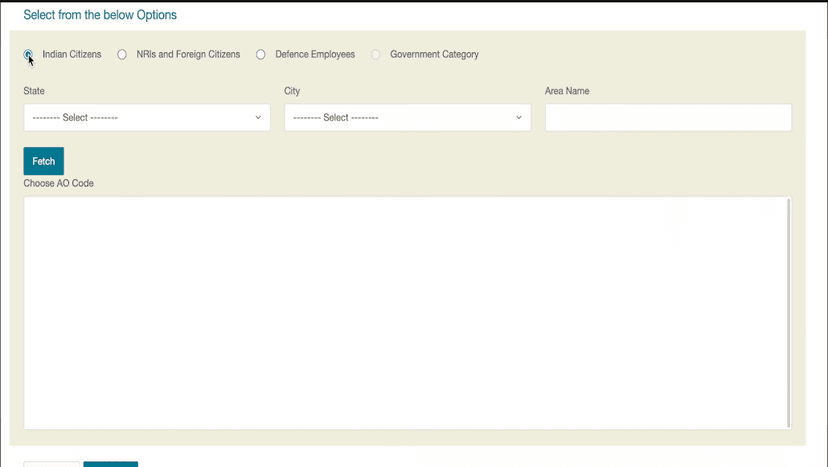Click the teal button below the form

pyautogui.click(x=110, y=464)
